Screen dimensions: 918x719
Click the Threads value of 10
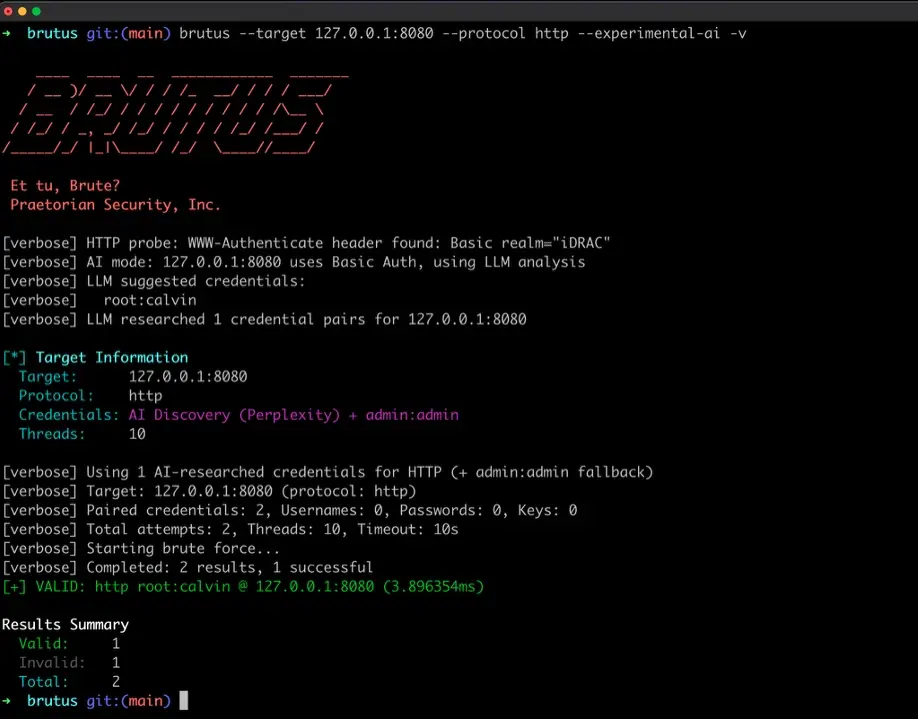137,433
